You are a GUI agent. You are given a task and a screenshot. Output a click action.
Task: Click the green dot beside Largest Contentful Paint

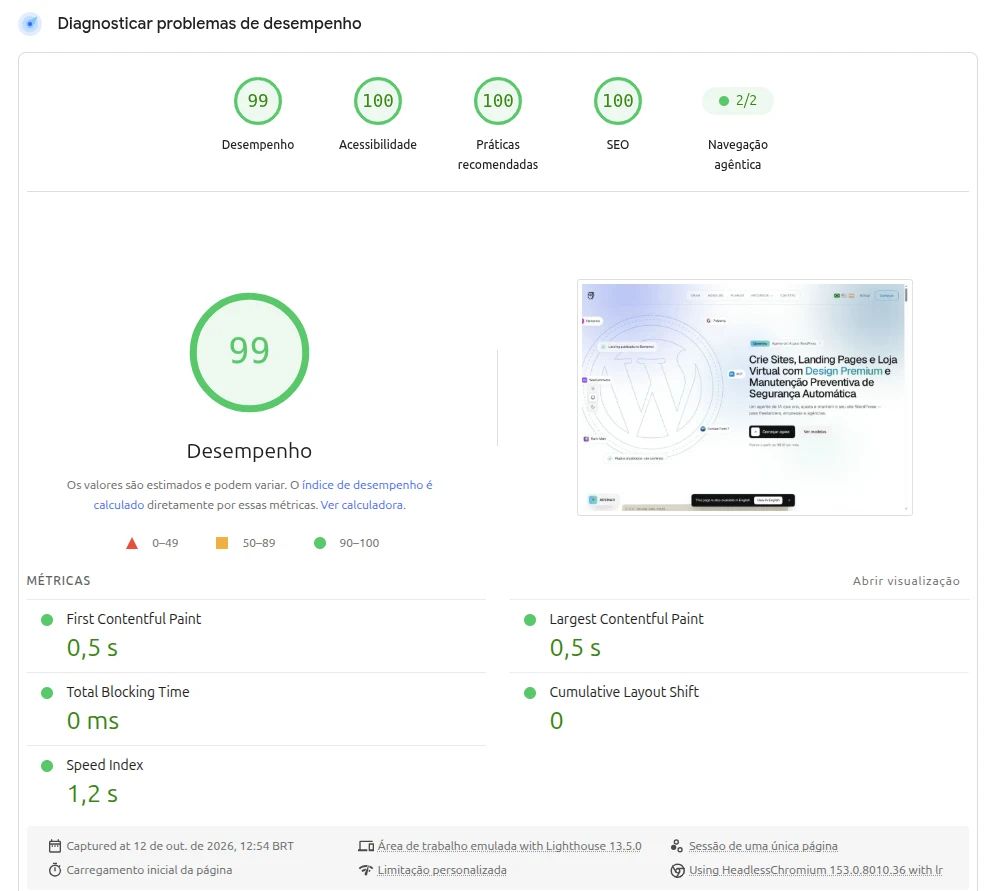point(530,620)
